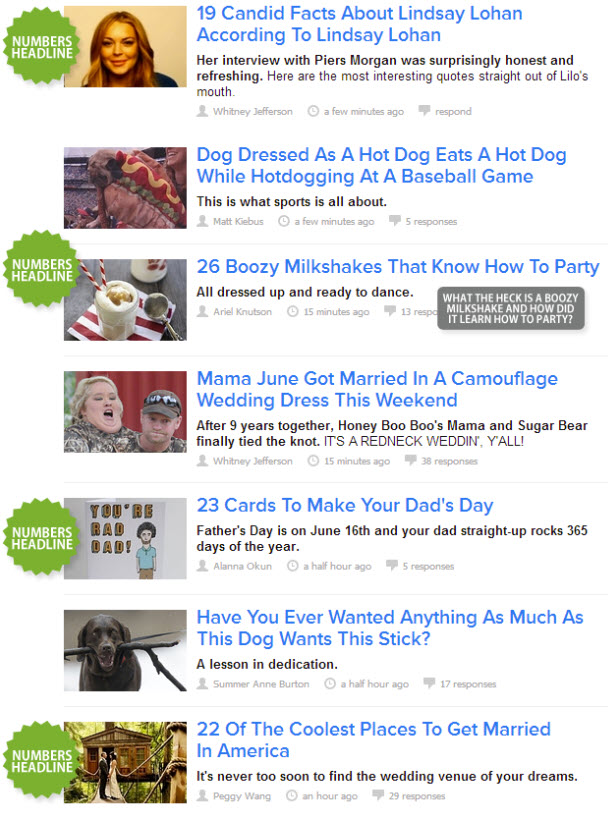Click the Mama June wedding photo thumbnail

[x=125, y=412]
